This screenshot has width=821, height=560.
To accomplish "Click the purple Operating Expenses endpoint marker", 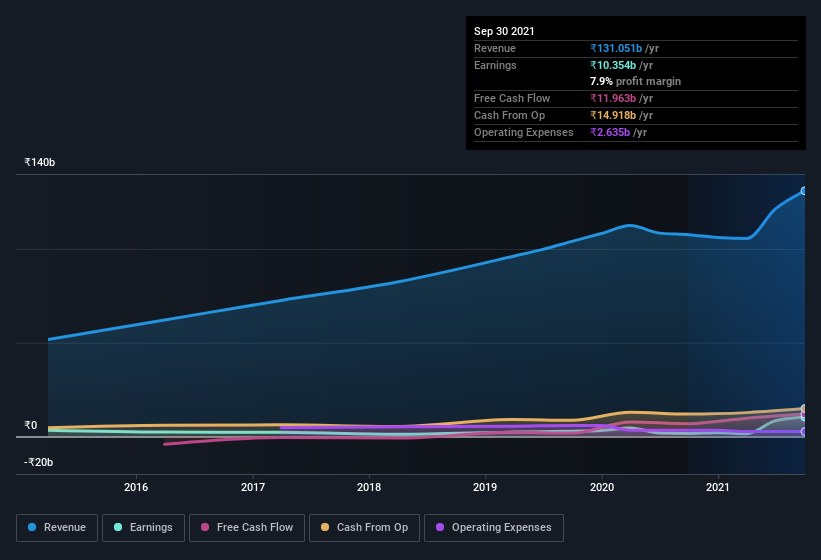I will 803,432.
